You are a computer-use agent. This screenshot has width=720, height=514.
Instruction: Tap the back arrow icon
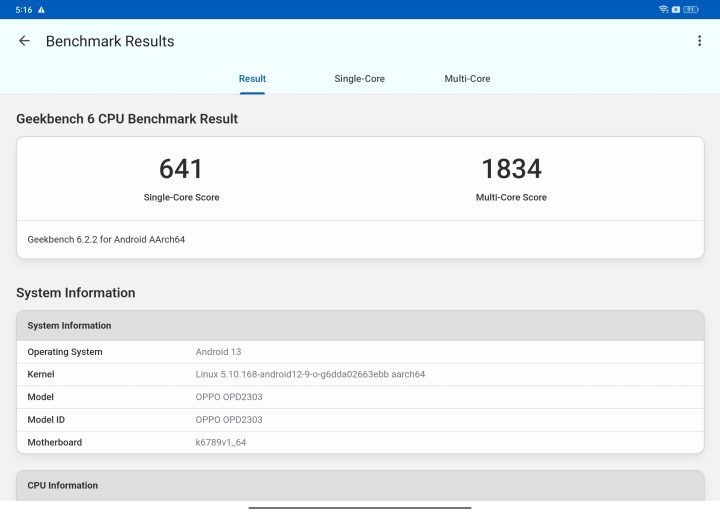point(24,41)
